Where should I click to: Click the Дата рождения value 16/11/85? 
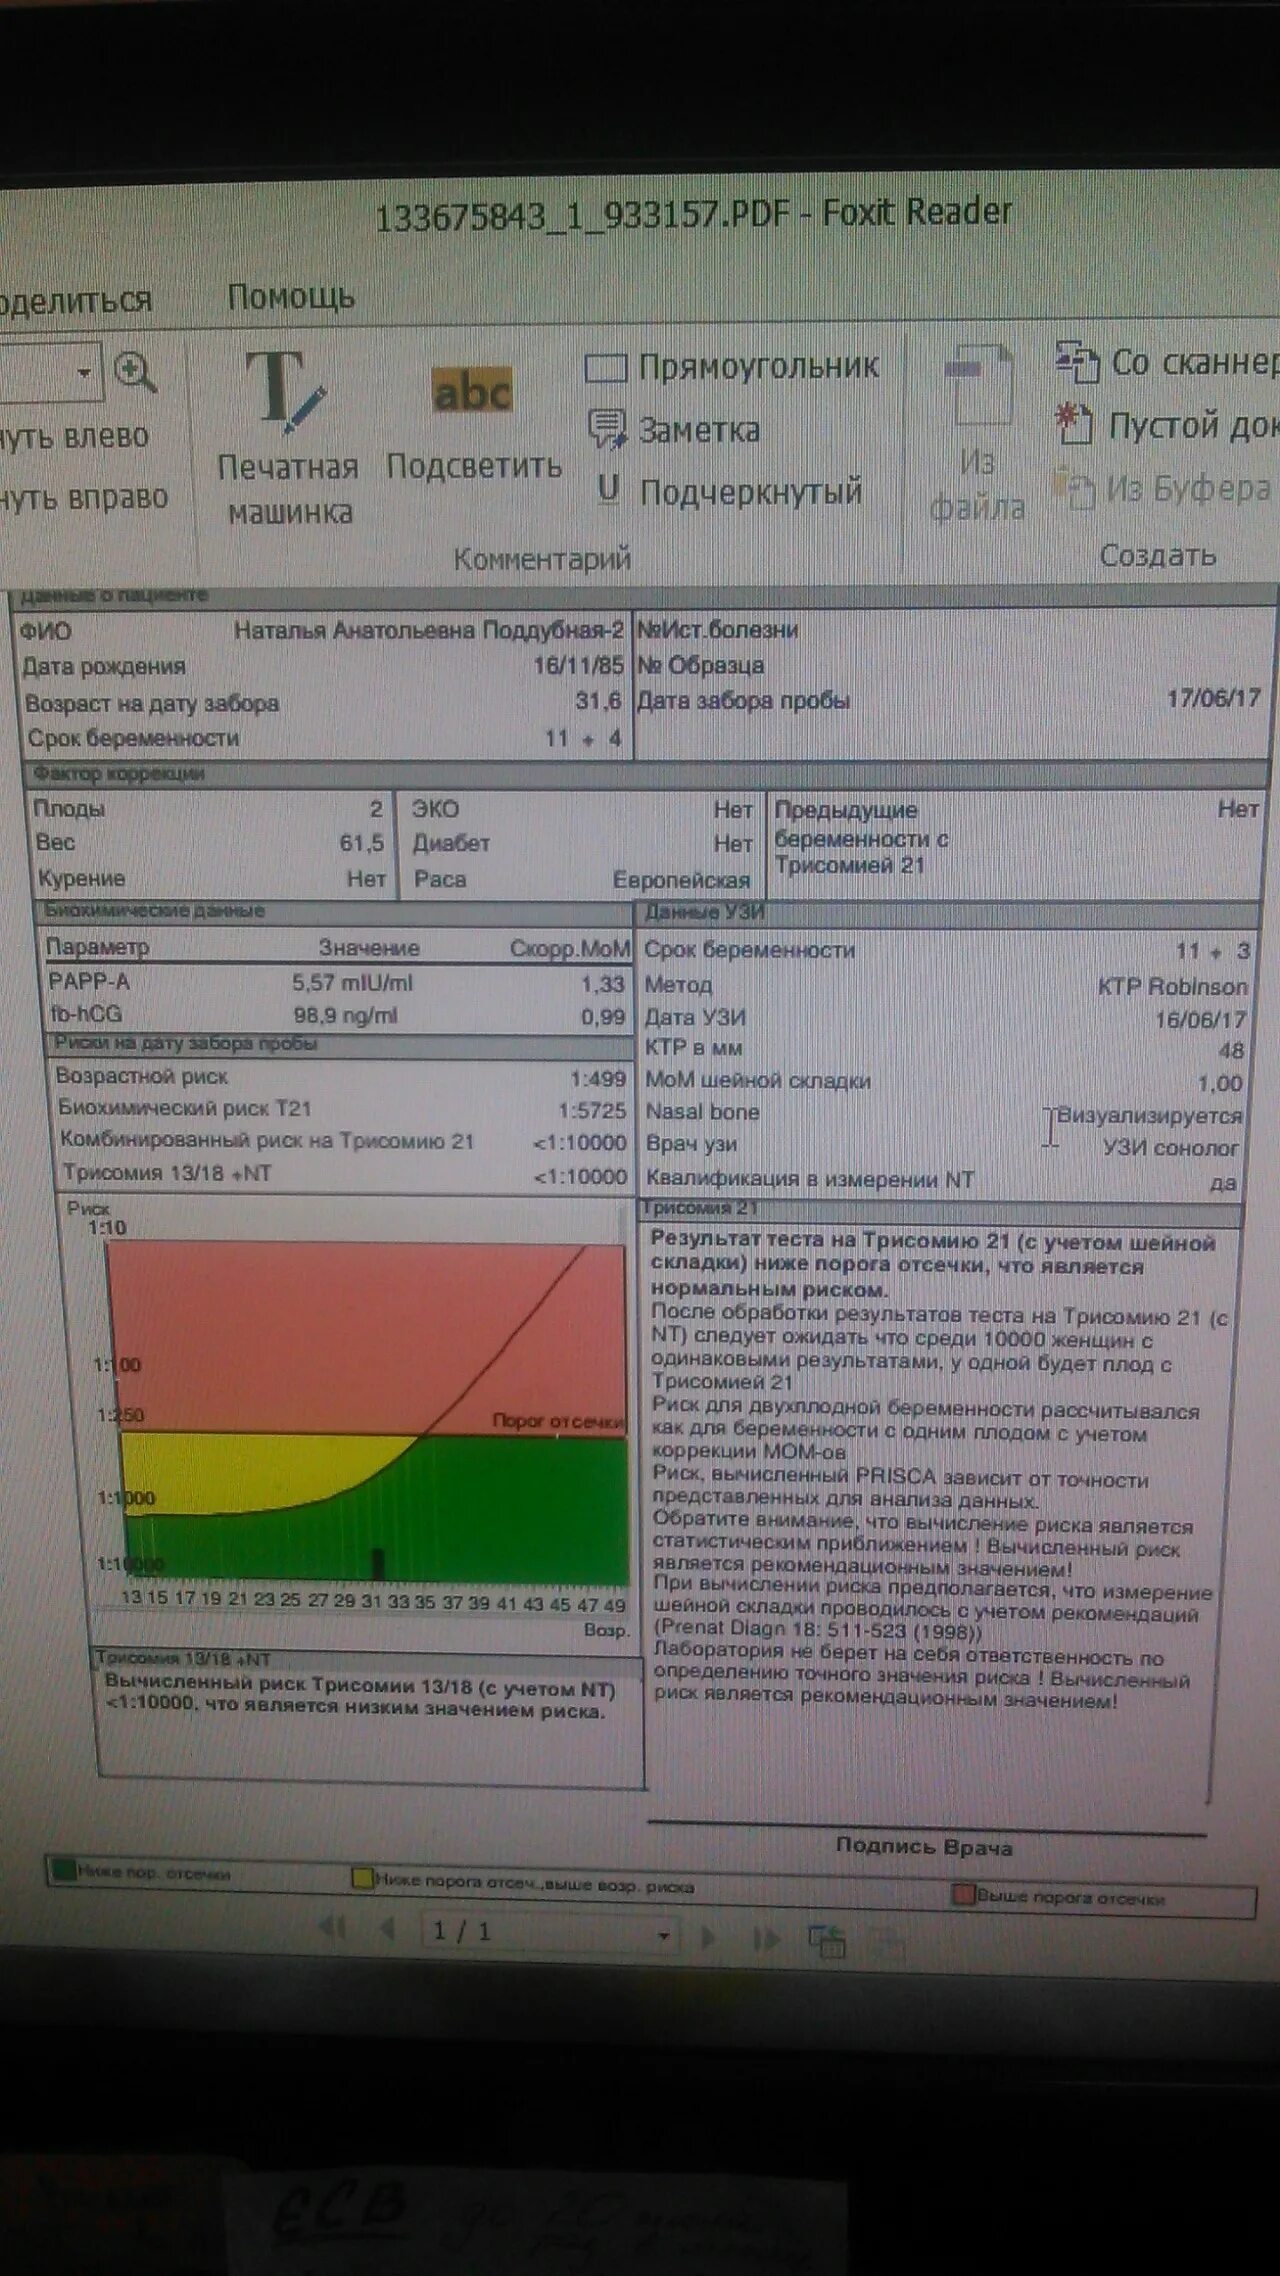pos(578,666)
